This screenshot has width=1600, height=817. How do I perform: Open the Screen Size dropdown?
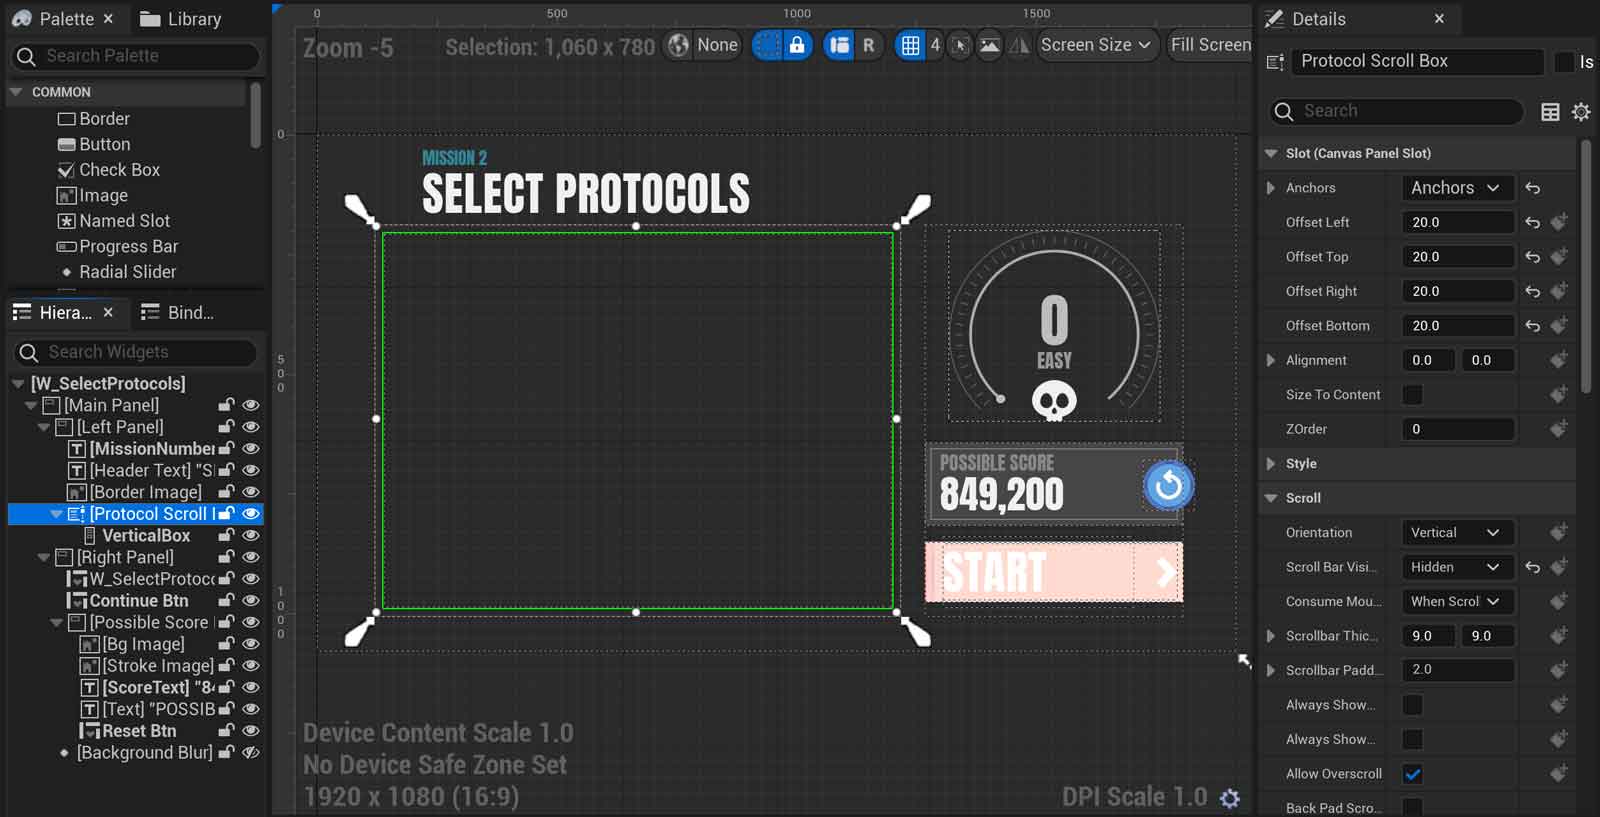[1096, 45]
